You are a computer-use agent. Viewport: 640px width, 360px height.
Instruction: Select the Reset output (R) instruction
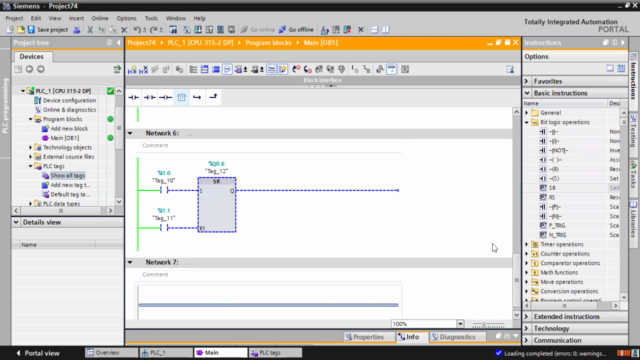(554, 169)
